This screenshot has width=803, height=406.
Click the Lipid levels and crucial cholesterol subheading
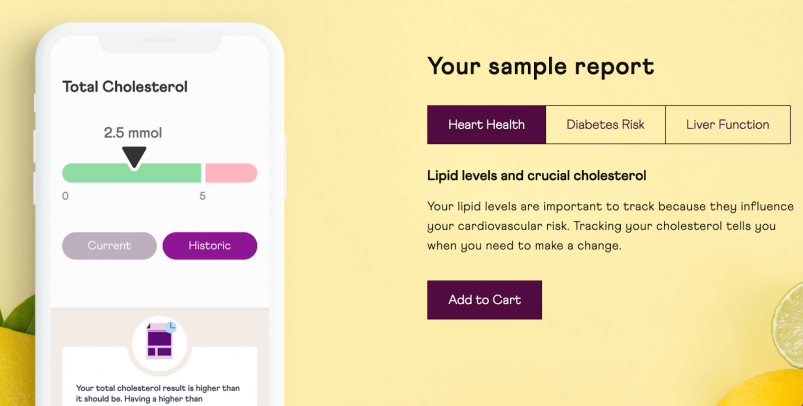tap(537, 176)
